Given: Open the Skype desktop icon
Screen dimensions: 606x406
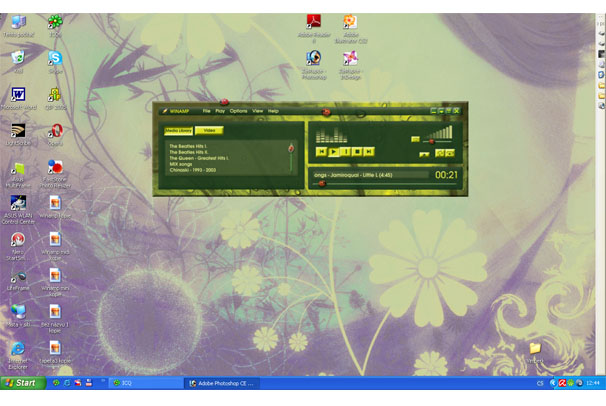Looking at the screenshot, I should [x=54, y=59].
